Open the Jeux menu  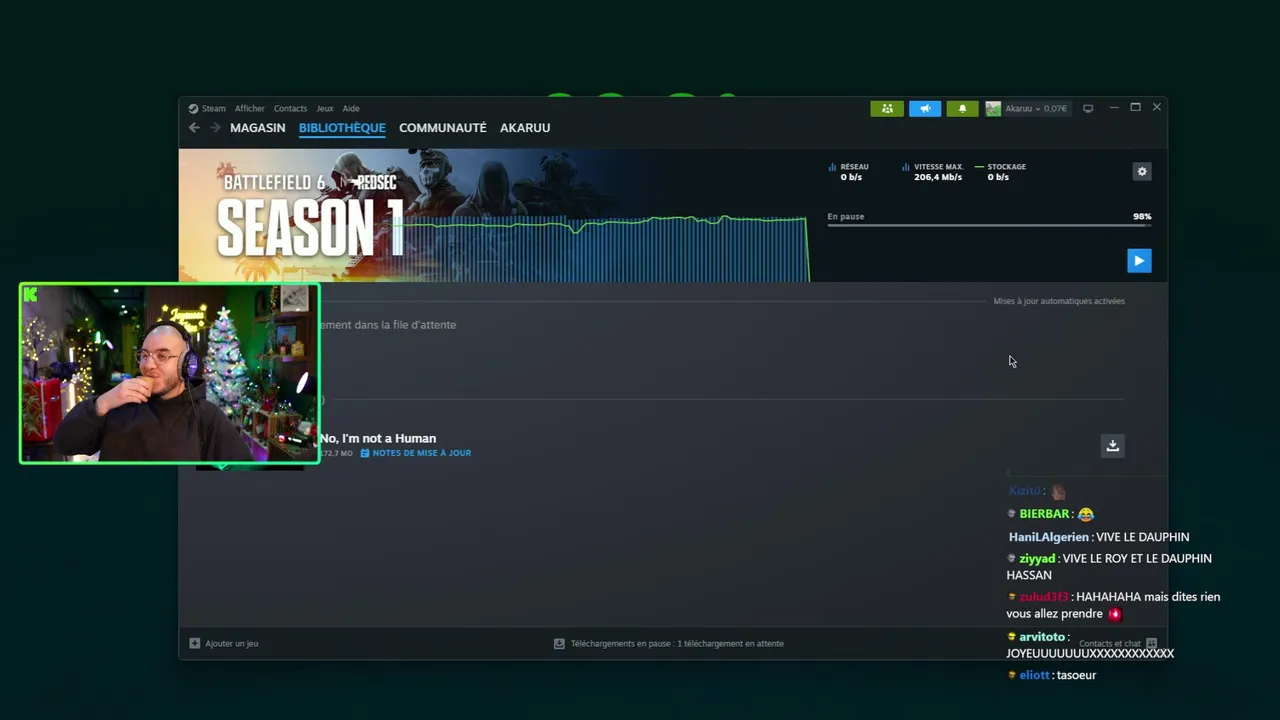(325, 108)
